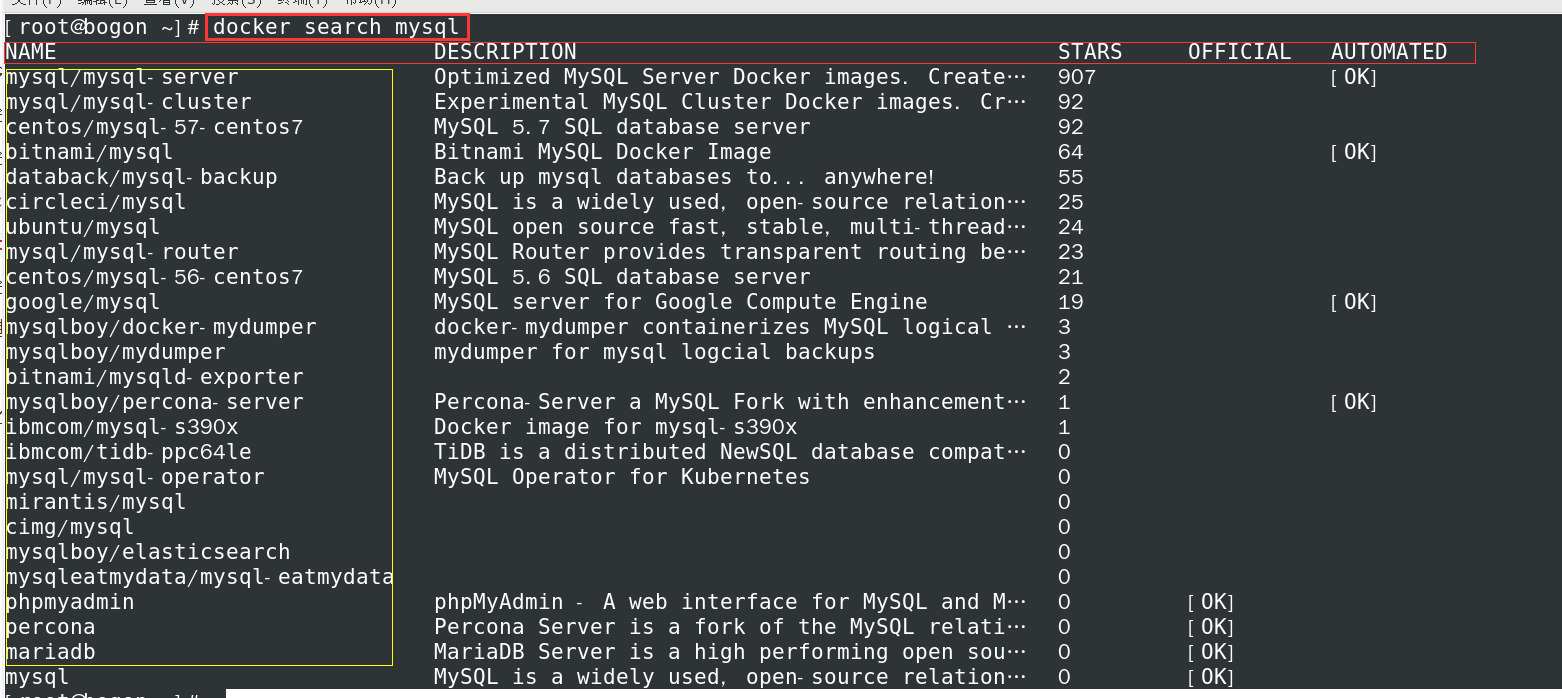Select the star count '64'
This screenshot has height=698, width=1562.
click(x=1071, y=152)
